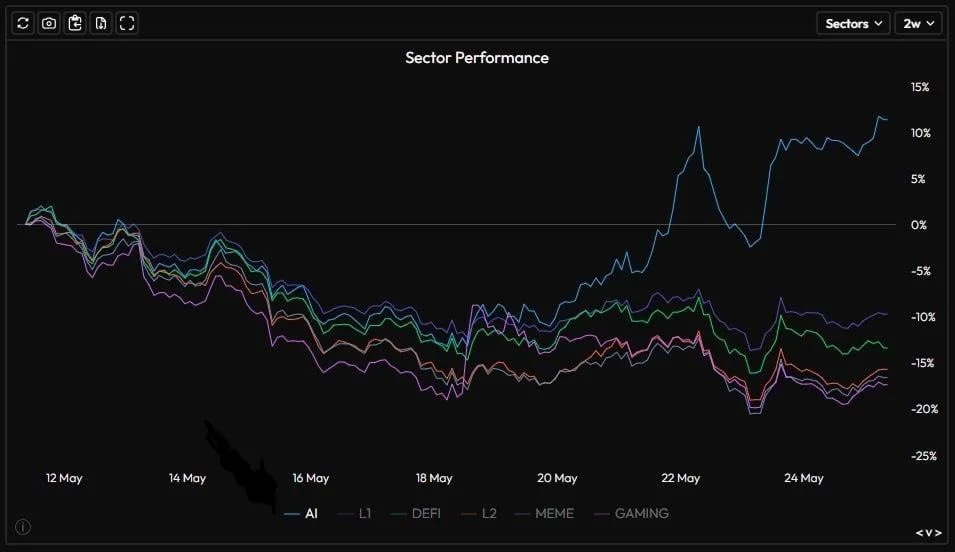Toggle the L1 series in legend
Screen dimensions: 955x552
(x=354, y=514)
